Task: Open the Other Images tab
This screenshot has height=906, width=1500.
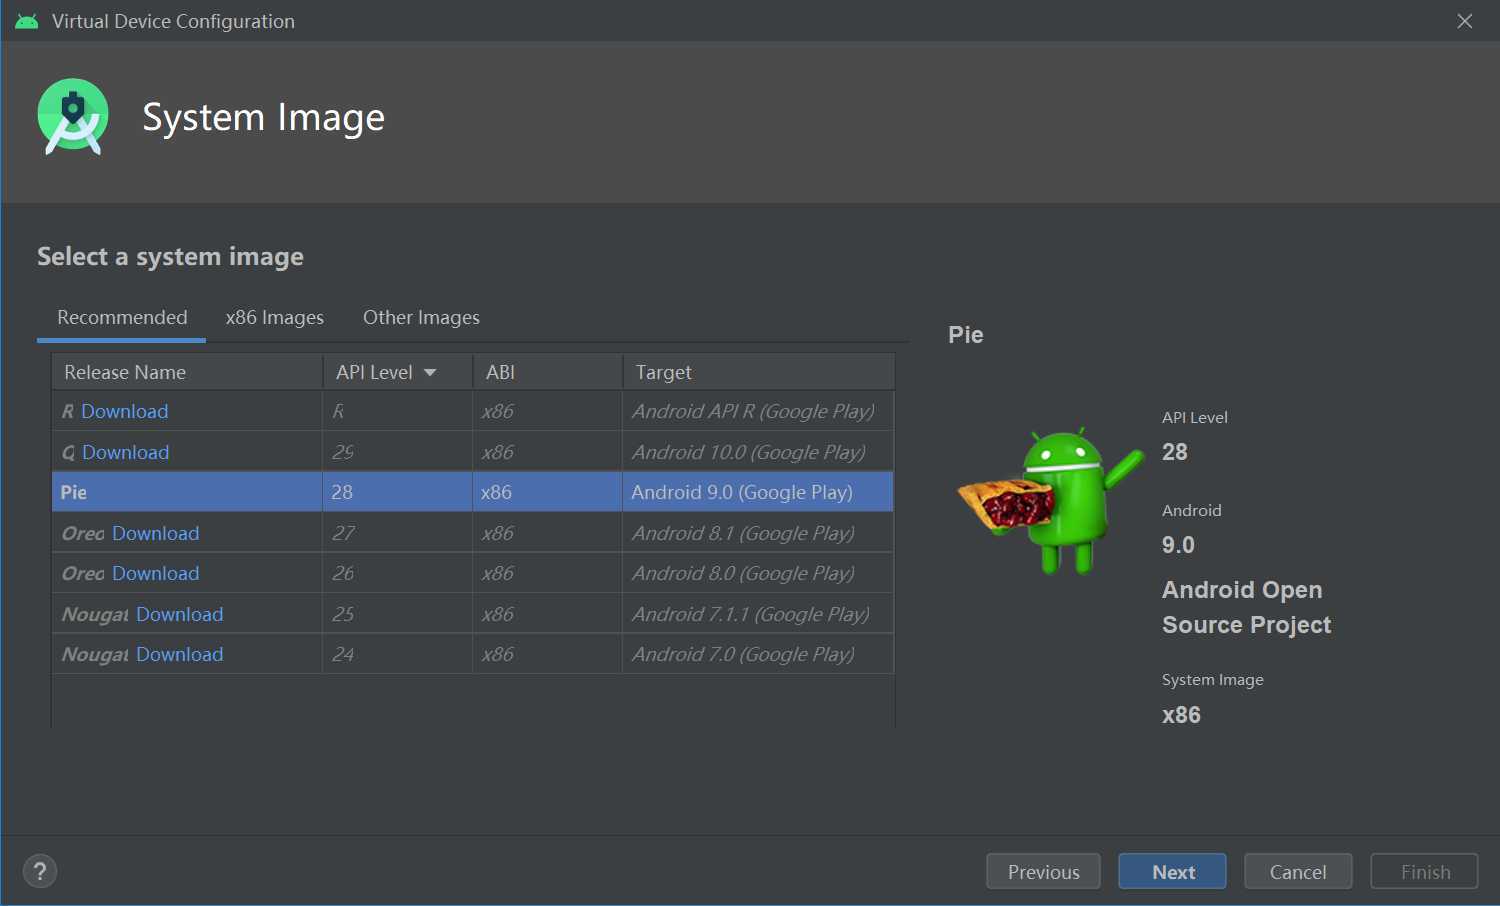Action: pyautogui.click(x=421, y=317)
